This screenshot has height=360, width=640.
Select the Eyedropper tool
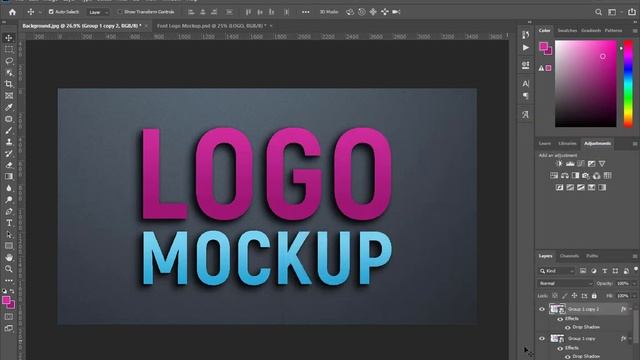coord(9,107)
